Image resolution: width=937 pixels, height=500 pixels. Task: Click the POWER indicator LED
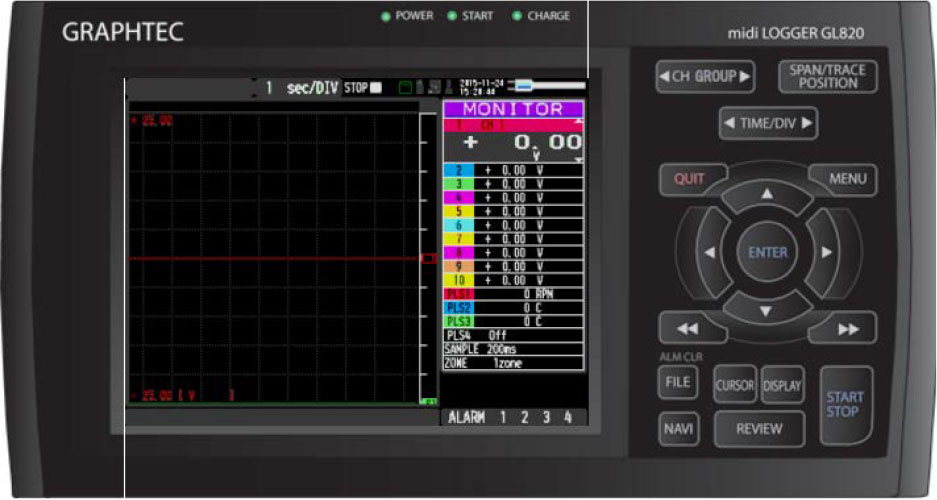click(x=386, y=16)
